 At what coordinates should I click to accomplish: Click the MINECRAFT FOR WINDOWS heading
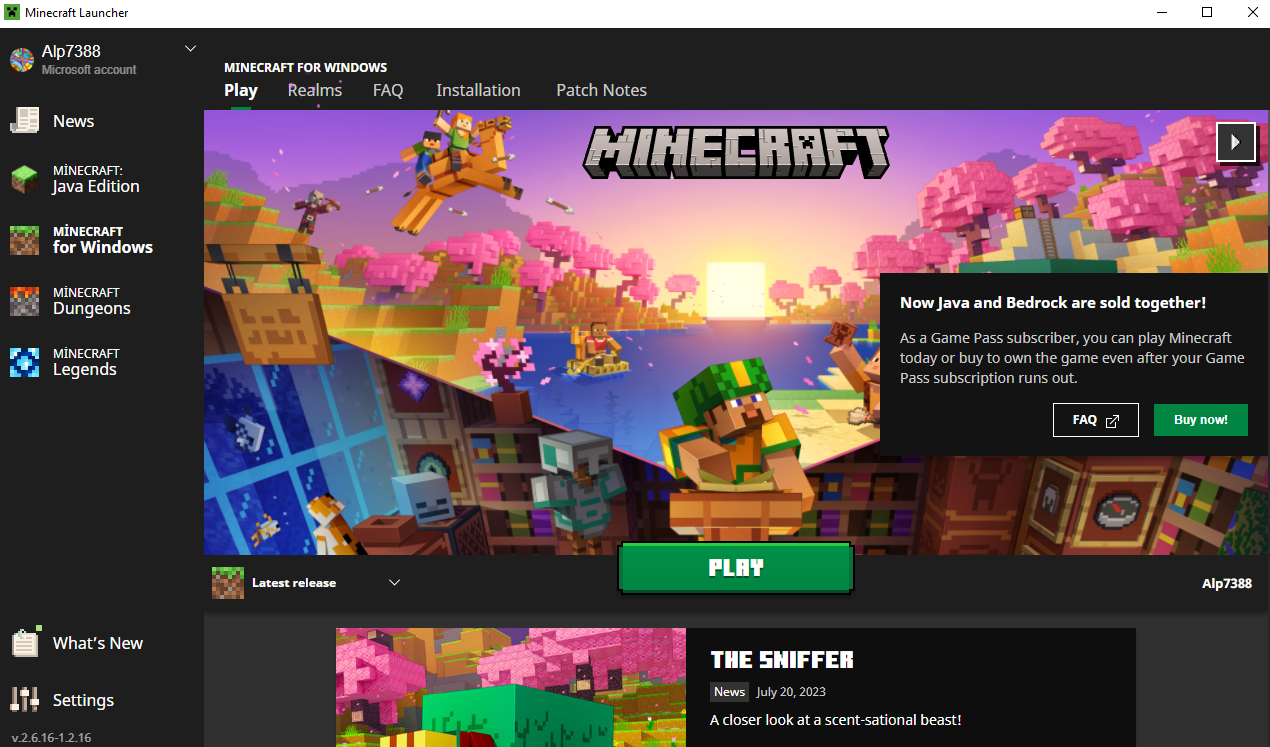coord(306,68)
